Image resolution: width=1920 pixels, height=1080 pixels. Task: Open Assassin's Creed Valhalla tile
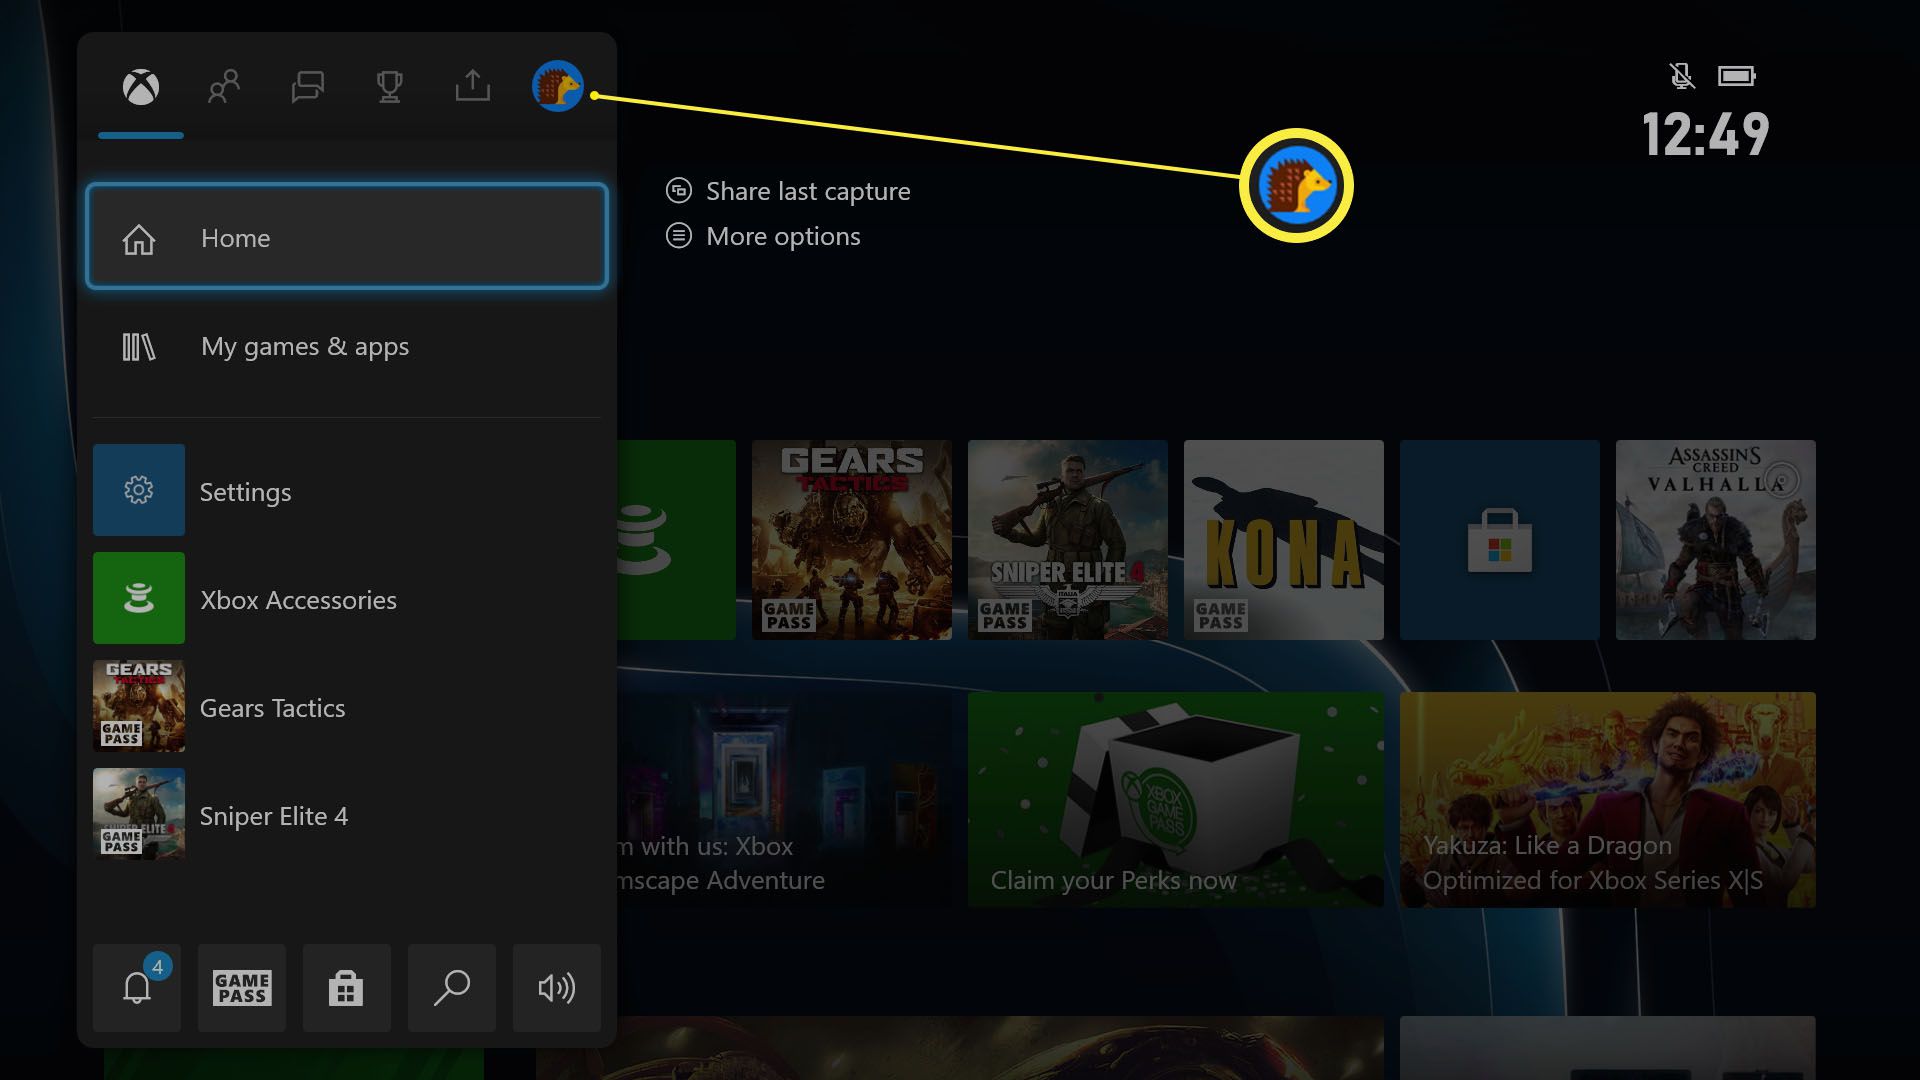[1716, 540]
